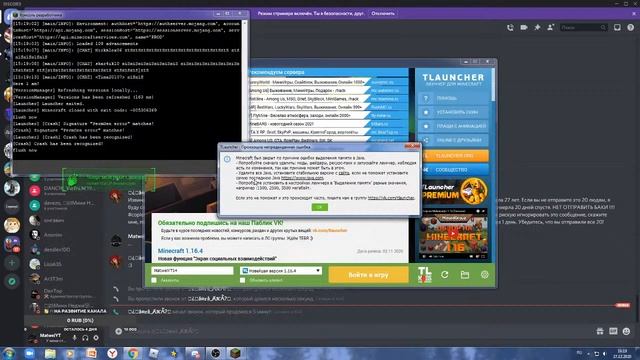Open Google Chrome from the taskbar
Image resolution: width=640 pixels, height=360 pixels.
tap(133, 353)
